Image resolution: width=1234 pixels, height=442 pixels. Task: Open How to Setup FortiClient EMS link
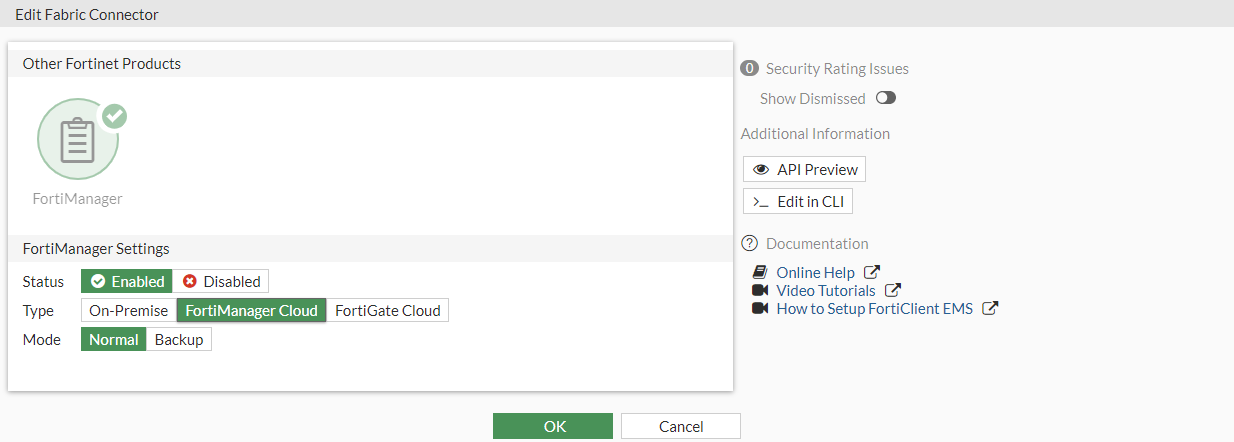click(874, 309)
